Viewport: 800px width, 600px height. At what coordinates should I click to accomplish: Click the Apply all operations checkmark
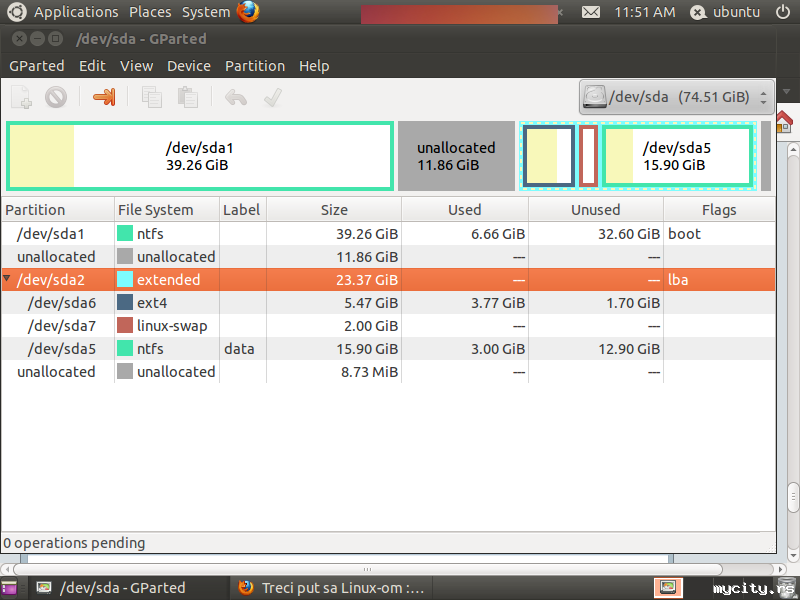(272, 97)
